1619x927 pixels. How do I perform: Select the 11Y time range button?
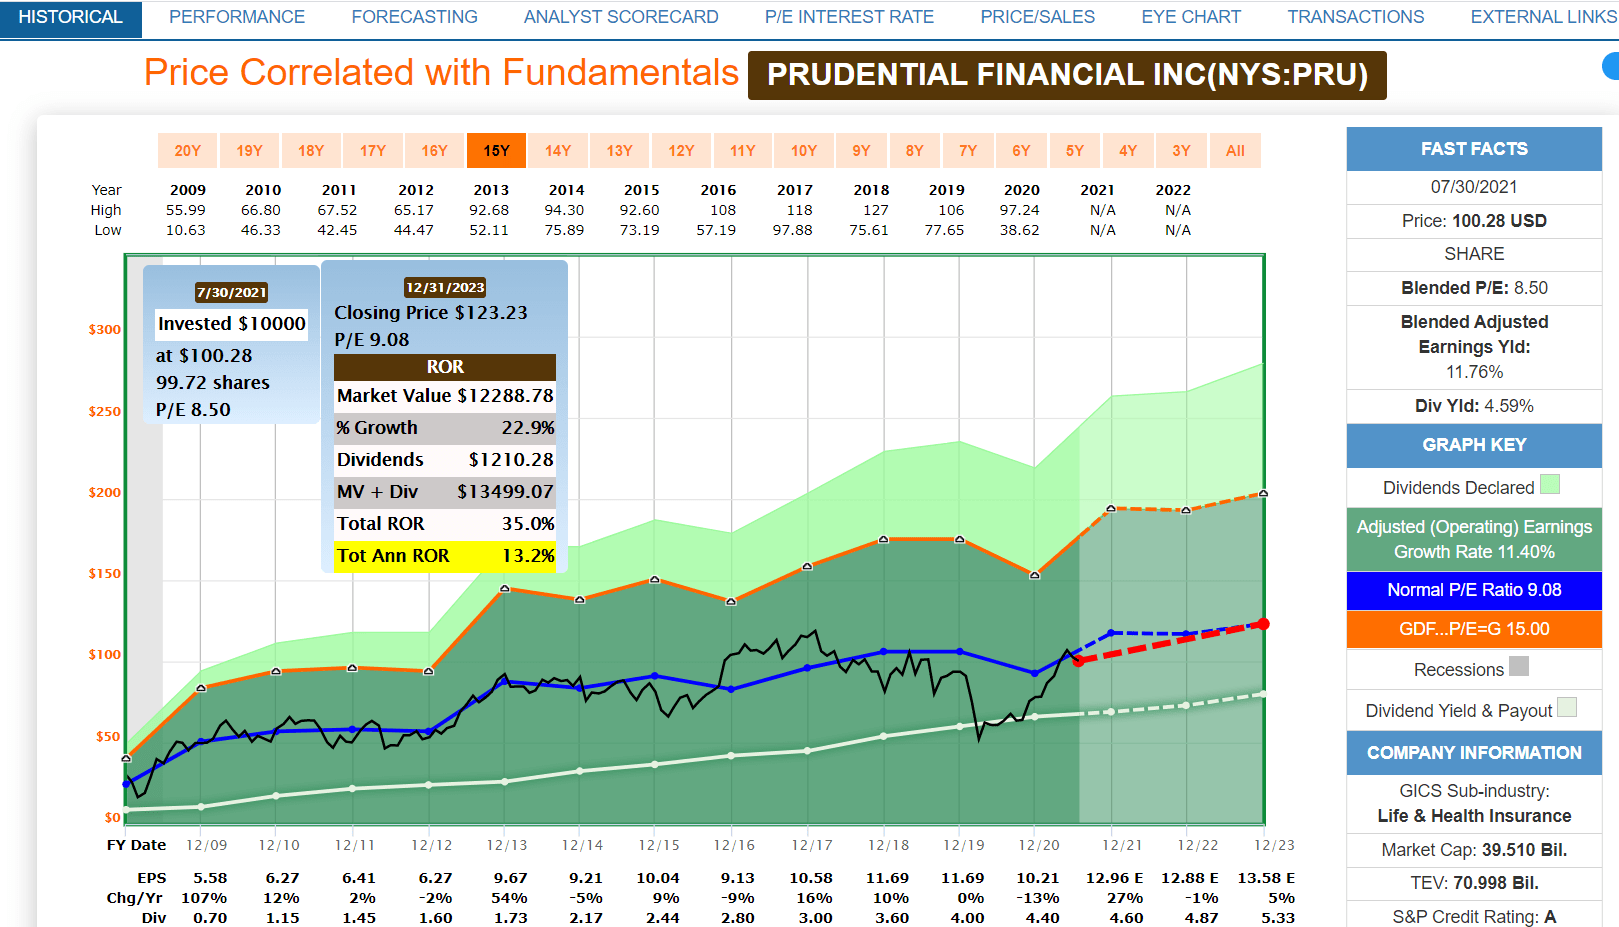point(742,151)
